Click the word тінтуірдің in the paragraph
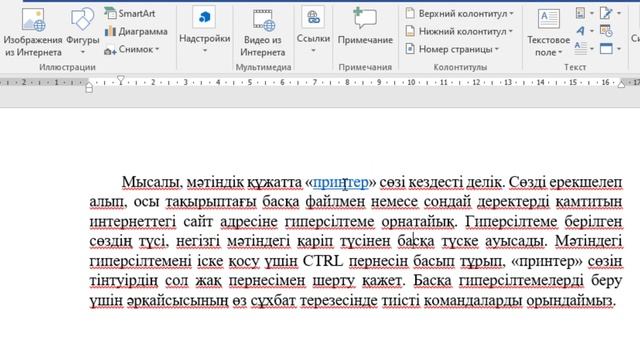 pyautogui.click(x=124, y=281)
